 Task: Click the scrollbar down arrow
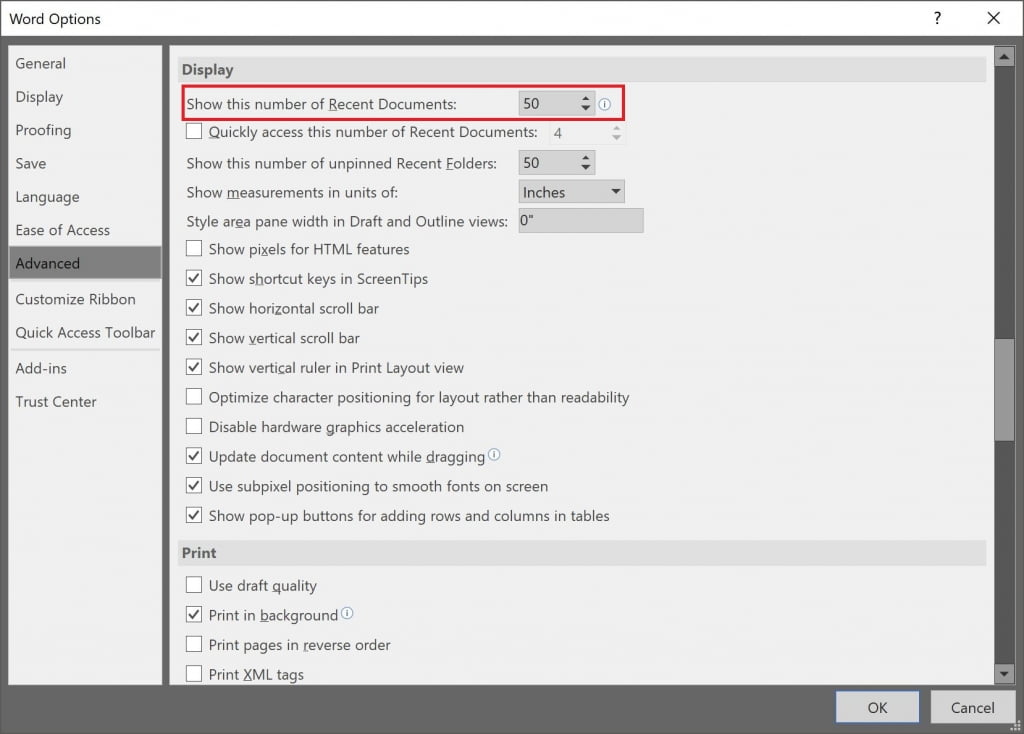point(1004,673)
